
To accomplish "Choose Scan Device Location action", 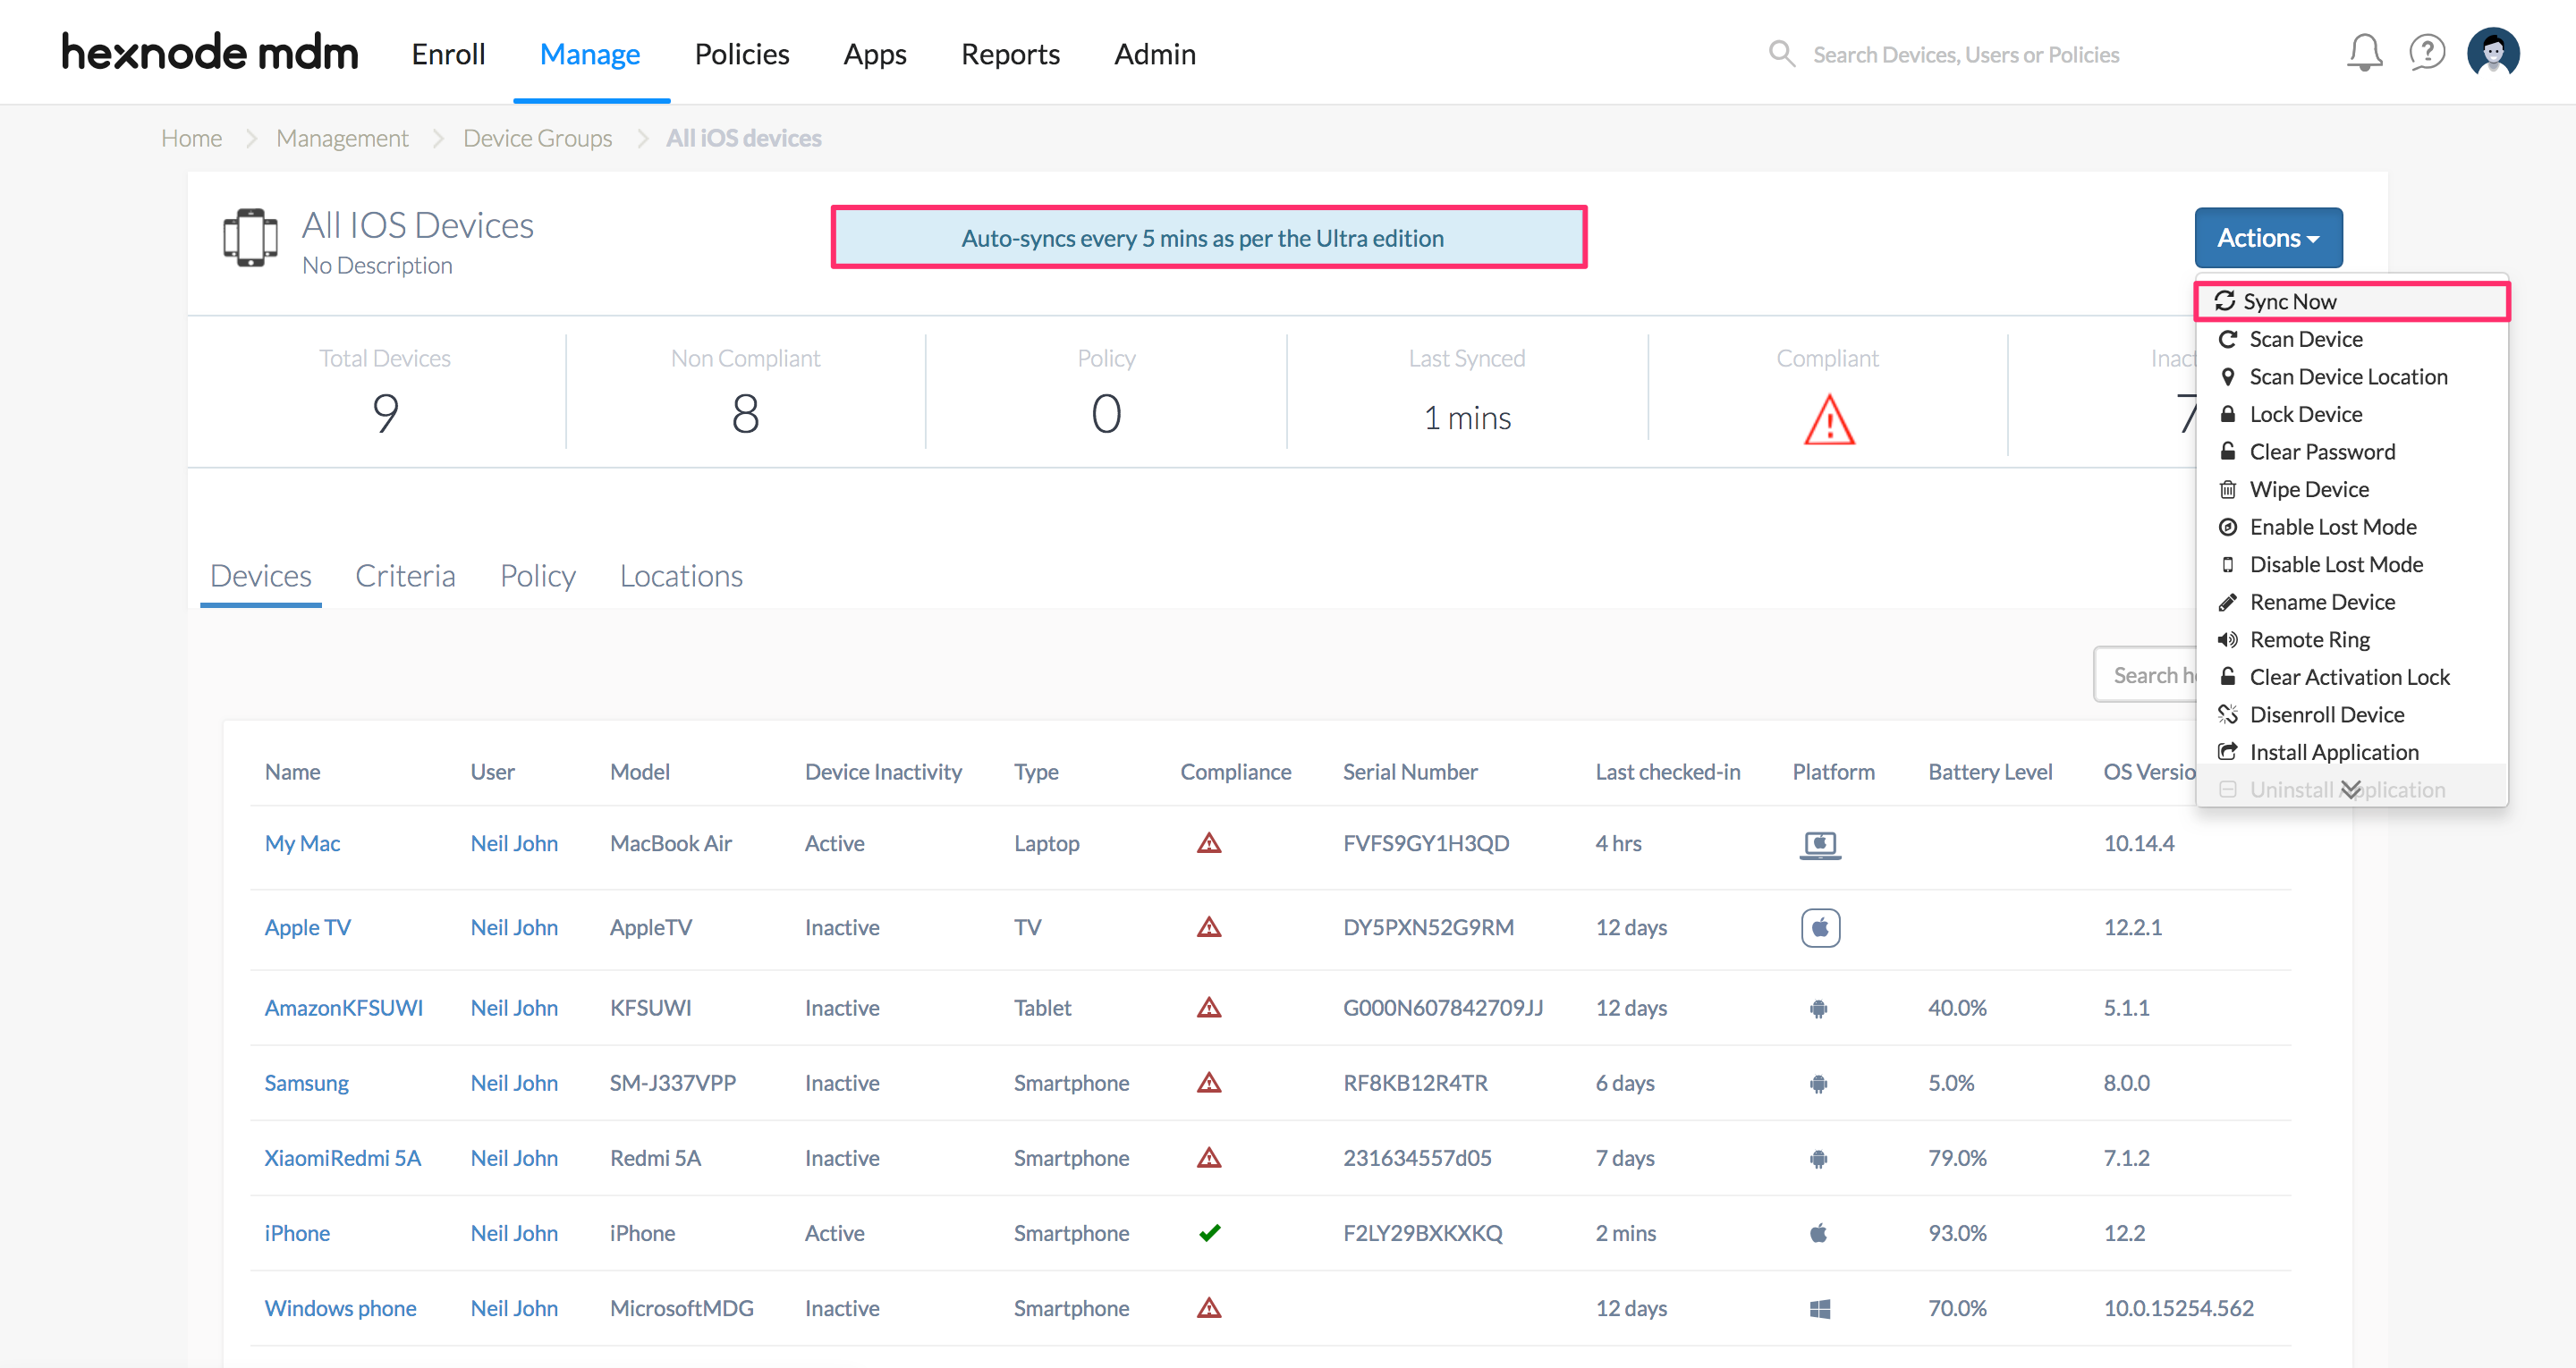I will coord(2351,377).
